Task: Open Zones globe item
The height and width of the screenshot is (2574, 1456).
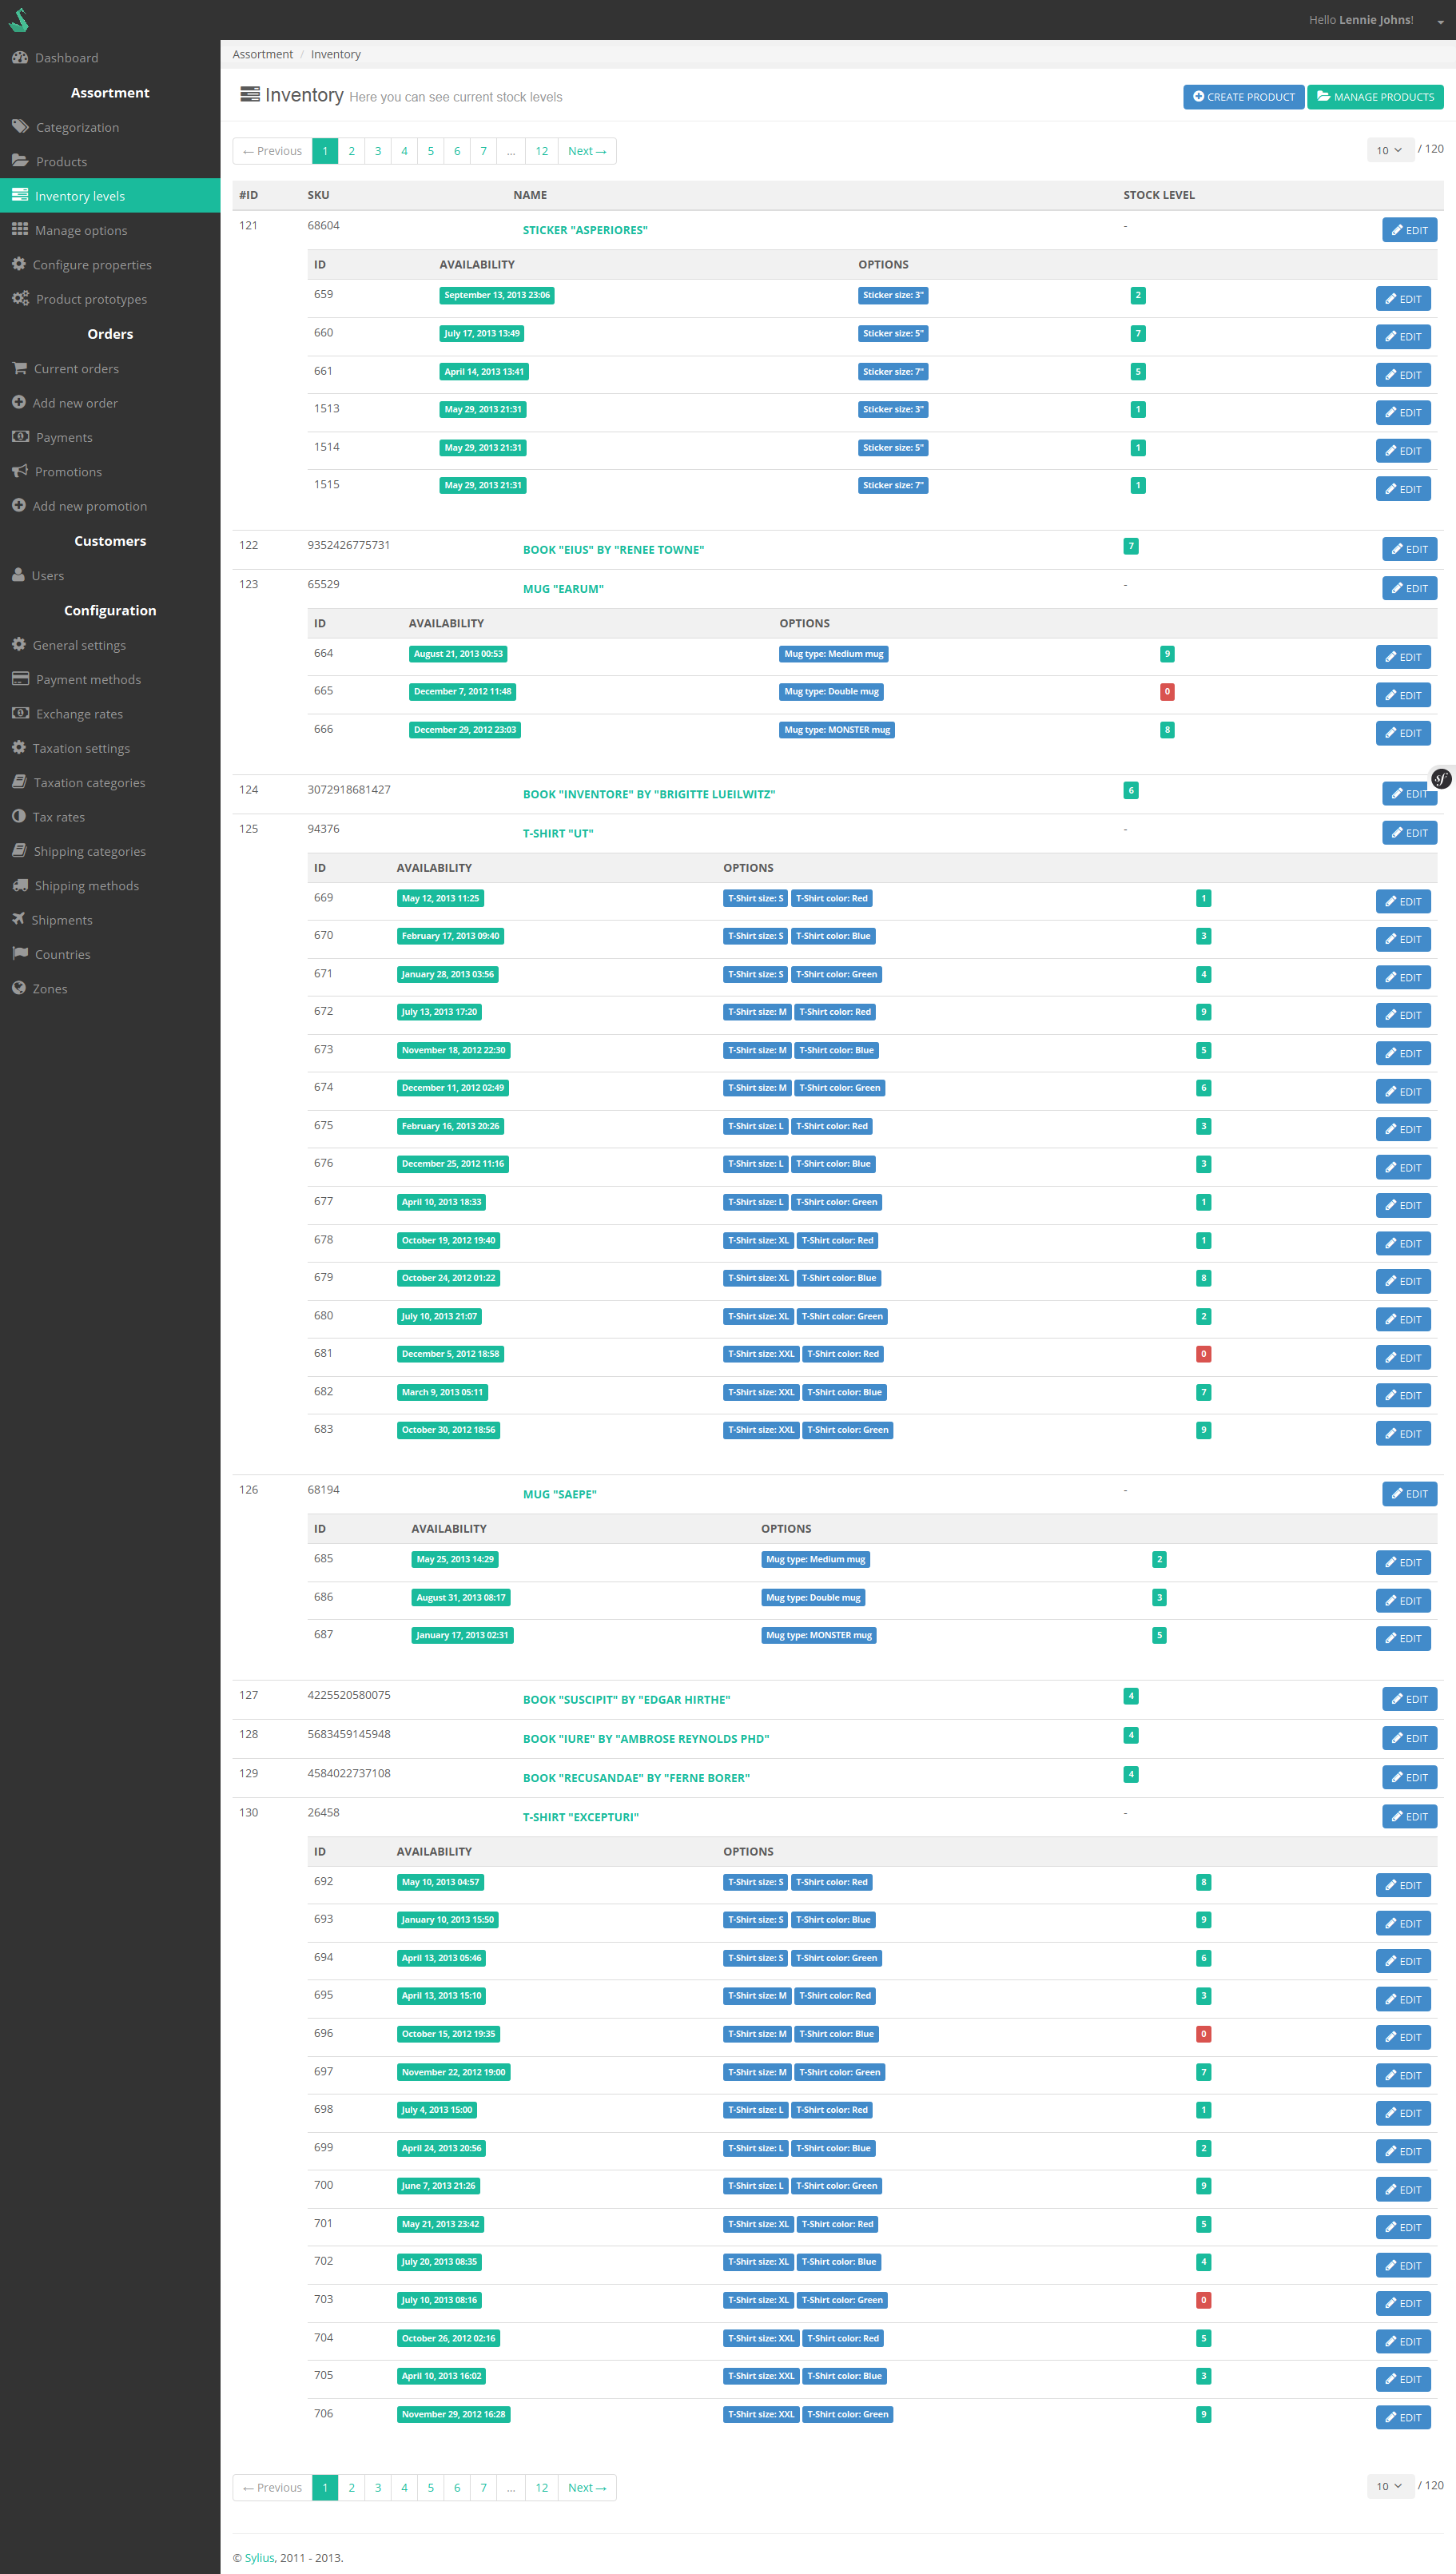Action: click(110, 989)
